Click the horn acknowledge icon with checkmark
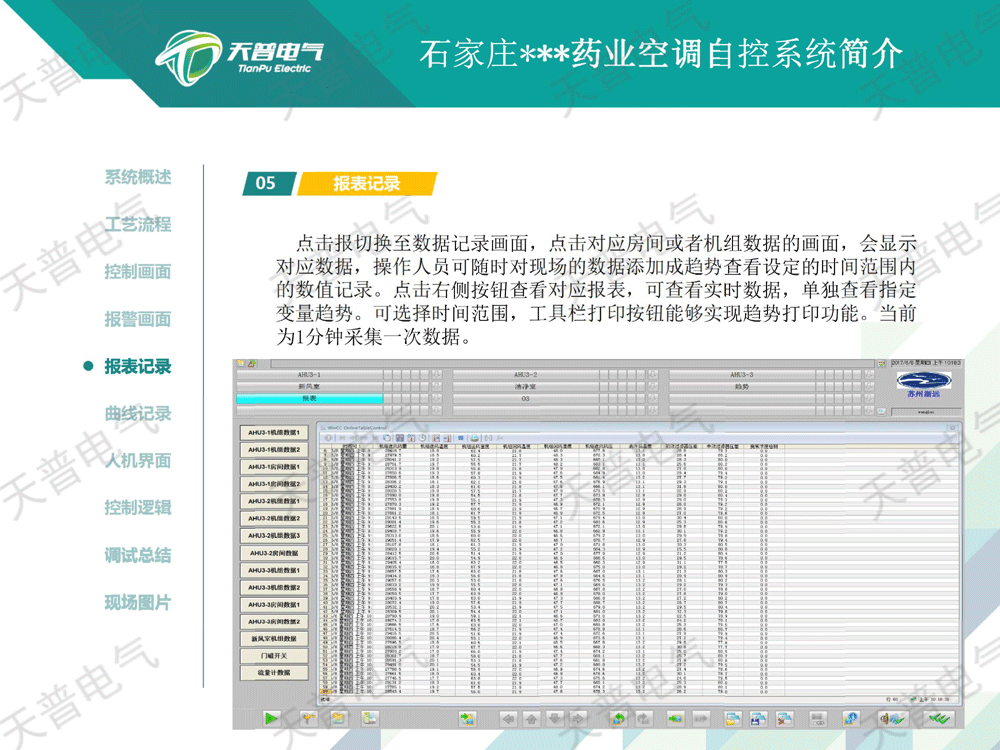The width and height of the screenshot is (1000, 750). pyautogui.click(x=893, y=719)
